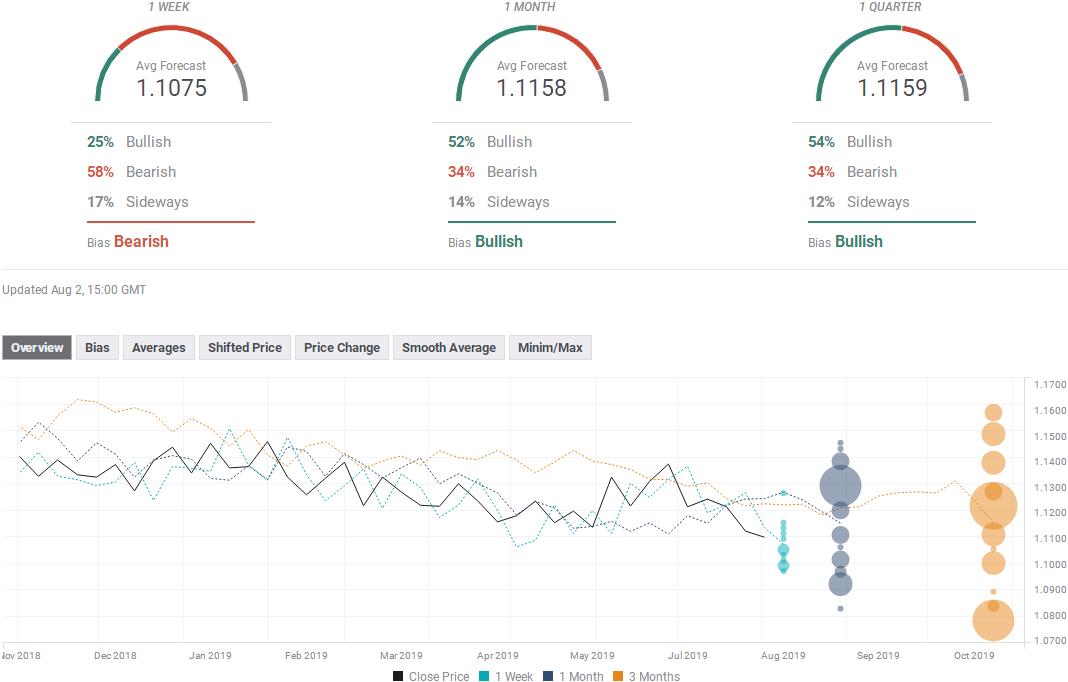Toggle the Close Price legend series

coord(431,676)
